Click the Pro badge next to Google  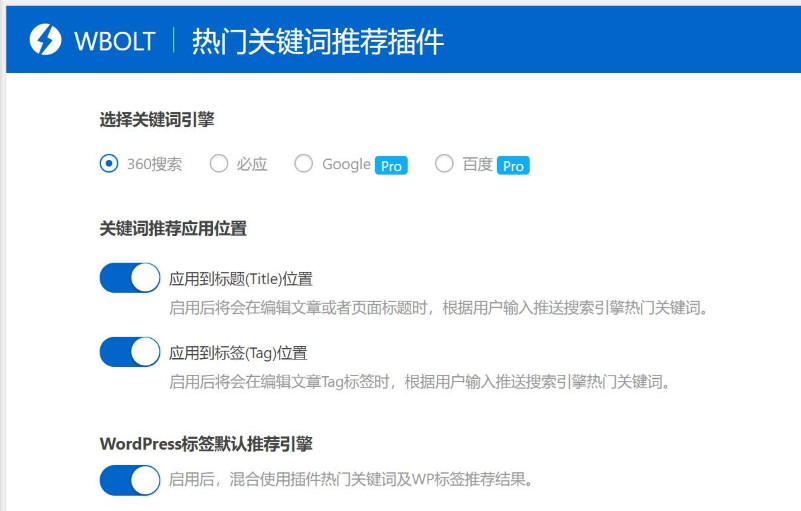tap(391, 166)
